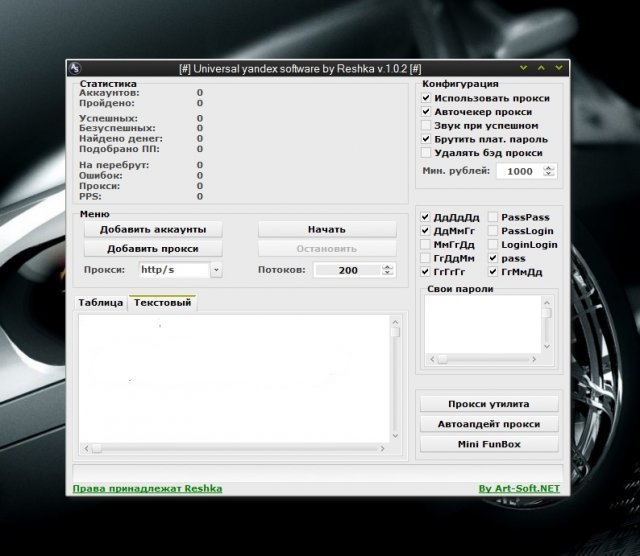This screenshot has height=556, width=640.
Task: Click the Свои пароли horizontal scrollbar thumb
Action: tap(442, 359)
